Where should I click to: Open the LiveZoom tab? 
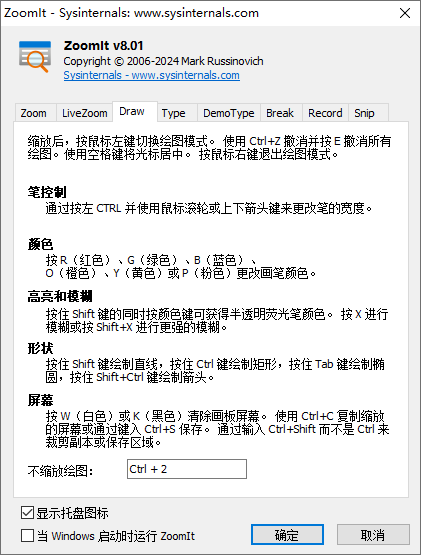pyautogui.click(x=85, y=113)
